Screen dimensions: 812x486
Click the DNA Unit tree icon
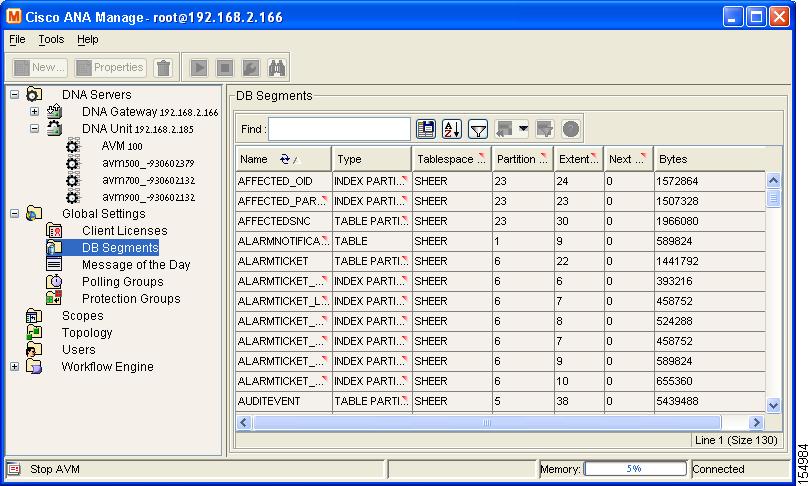pyautogui.click(x=54, y=128)
